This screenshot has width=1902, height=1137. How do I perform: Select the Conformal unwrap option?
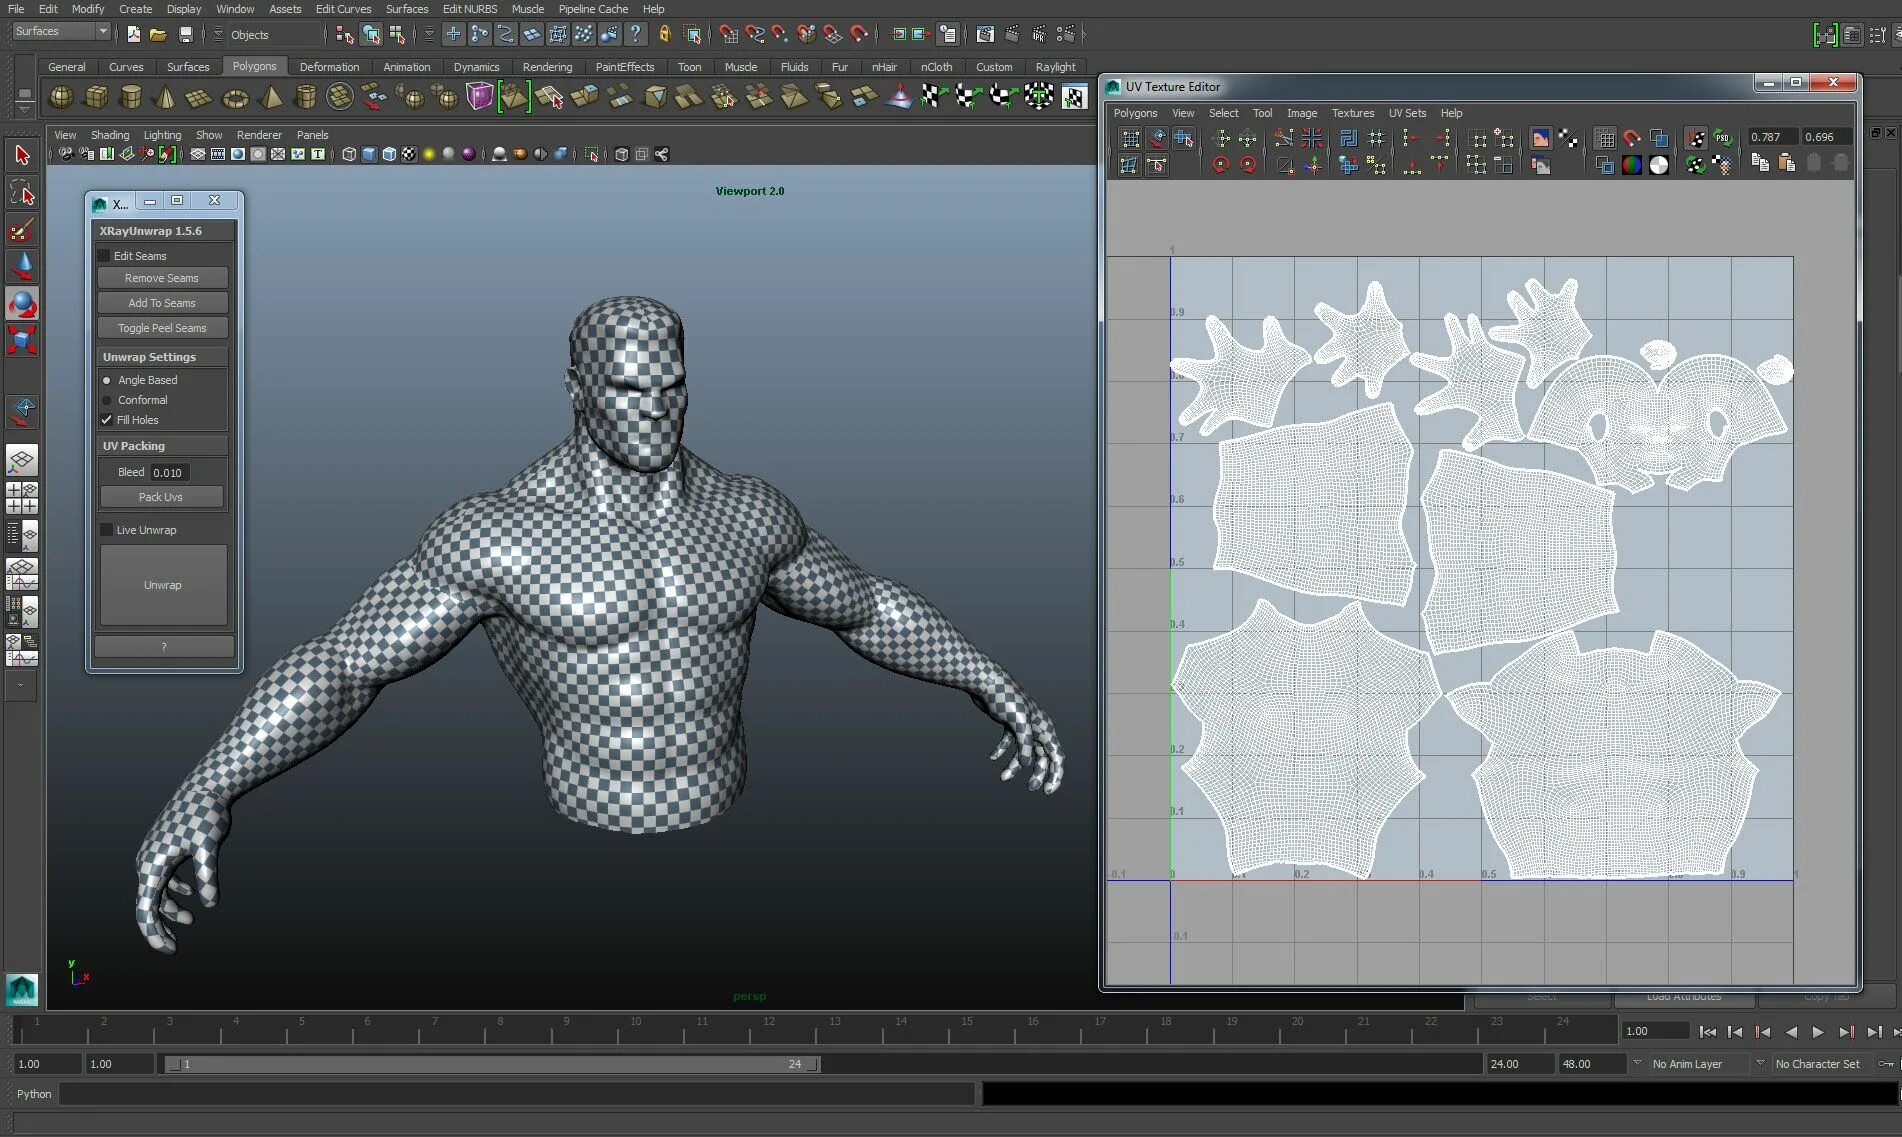(x=107, y=400)
